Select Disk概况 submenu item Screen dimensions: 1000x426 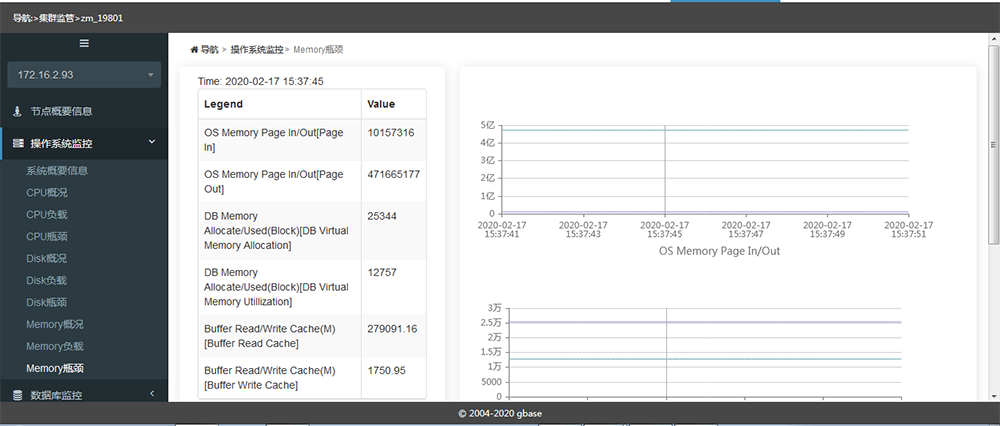[x=46, y=259]
